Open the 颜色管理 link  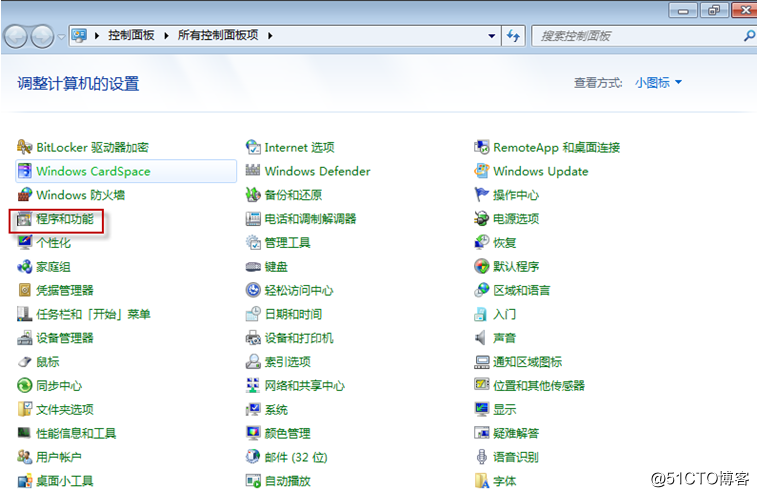point(288,433)
